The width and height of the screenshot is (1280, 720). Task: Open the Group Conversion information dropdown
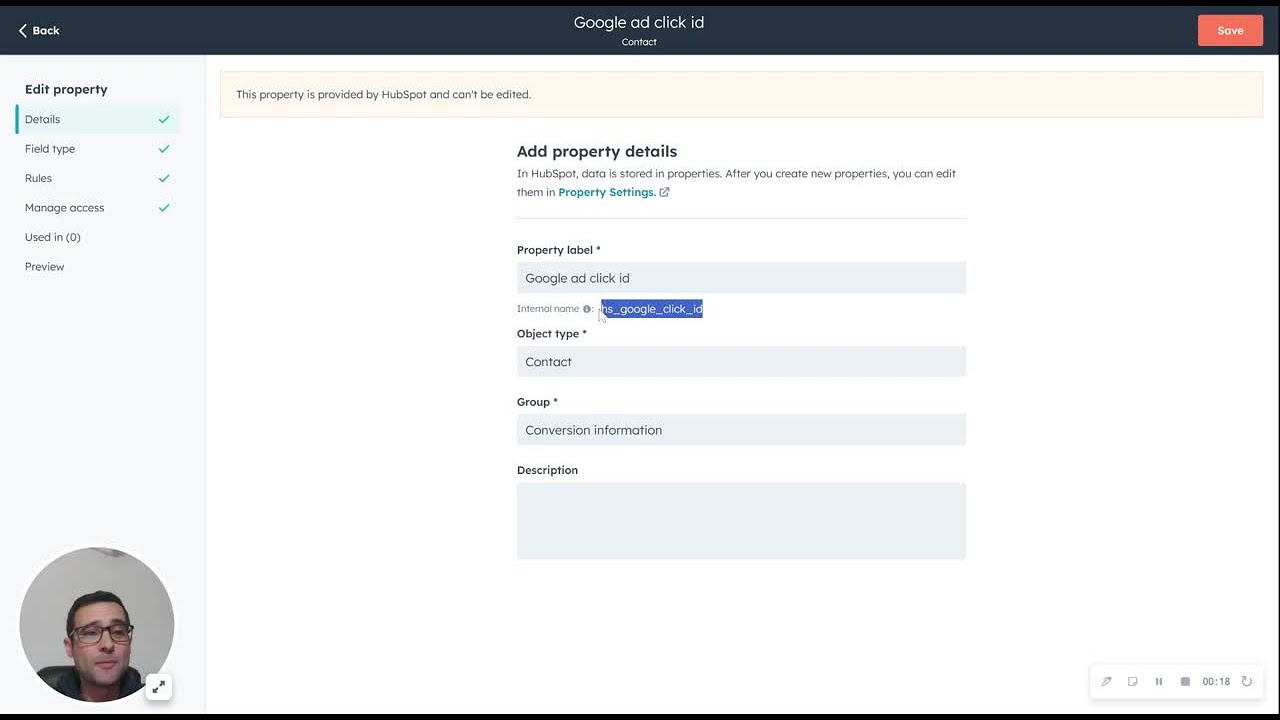click(x=741, y=430)
